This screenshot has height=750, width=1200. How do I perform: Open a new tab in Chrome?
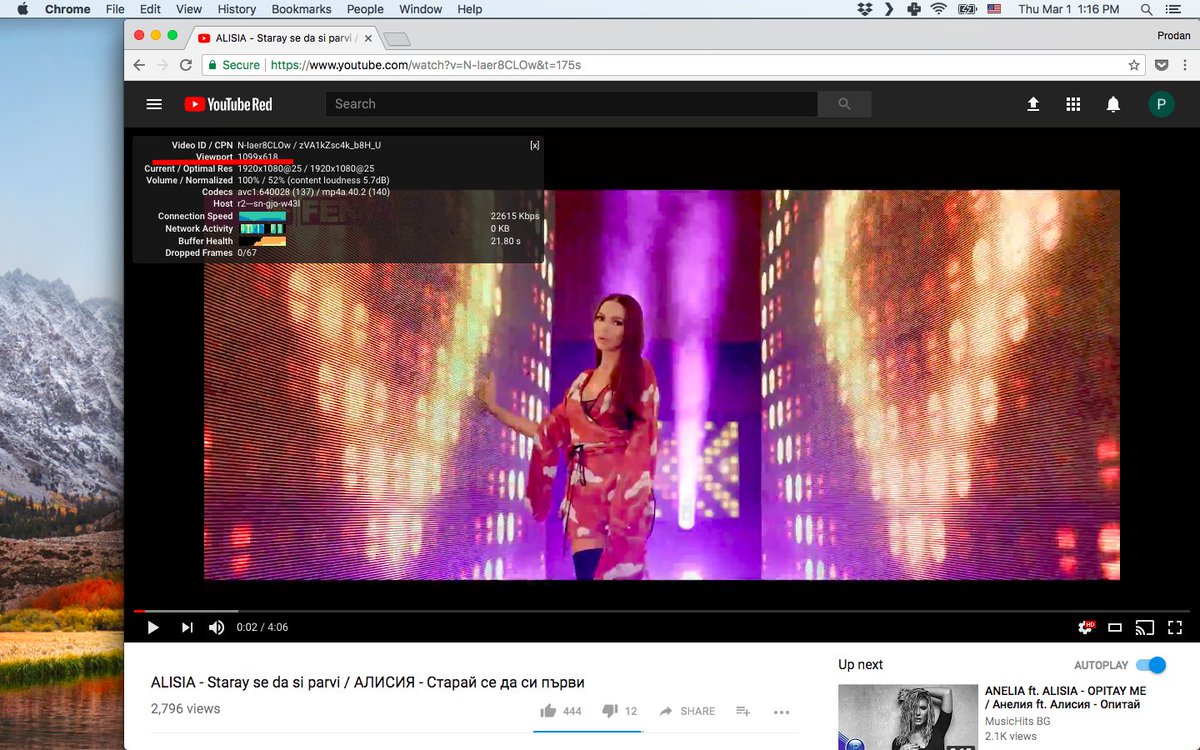[397, 39]
